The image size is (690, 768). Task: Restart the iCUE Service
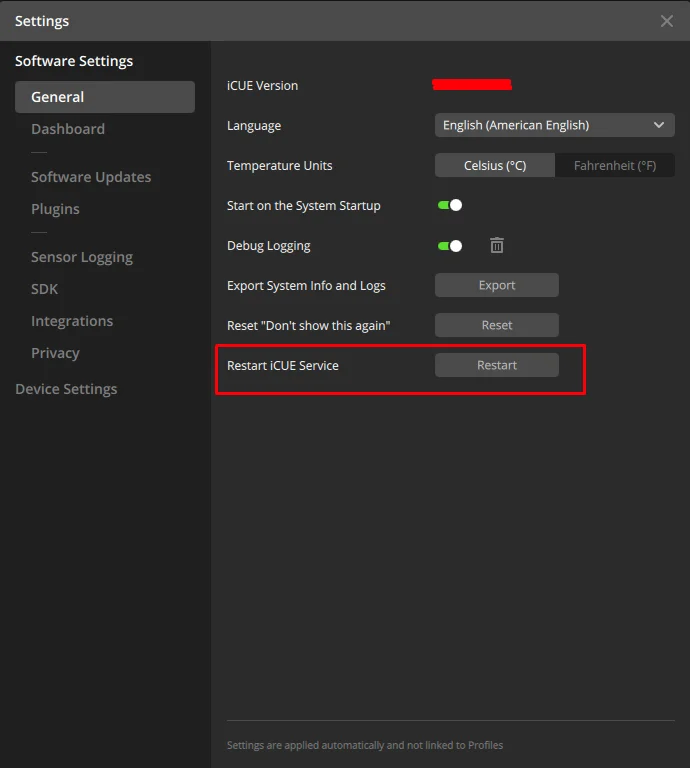tap(496, 365)
